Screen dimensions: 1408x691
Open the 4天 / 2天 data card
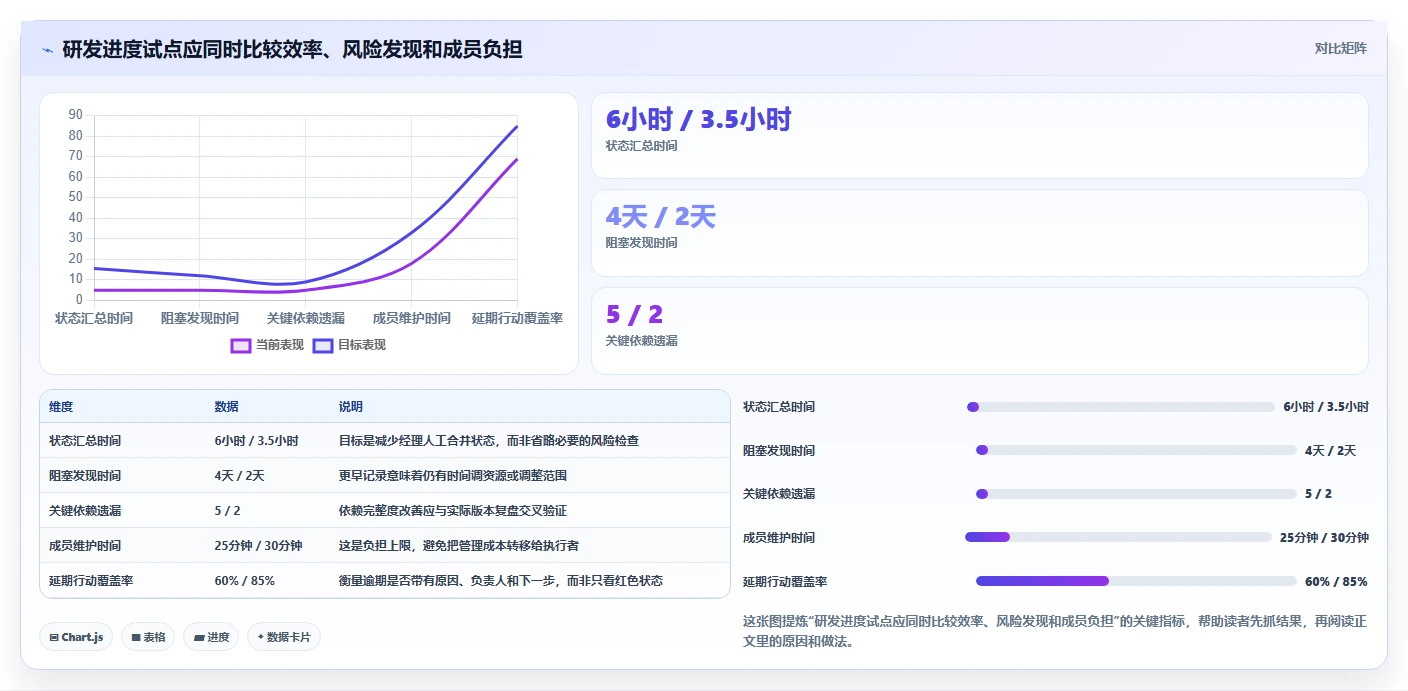pos(979,233)
